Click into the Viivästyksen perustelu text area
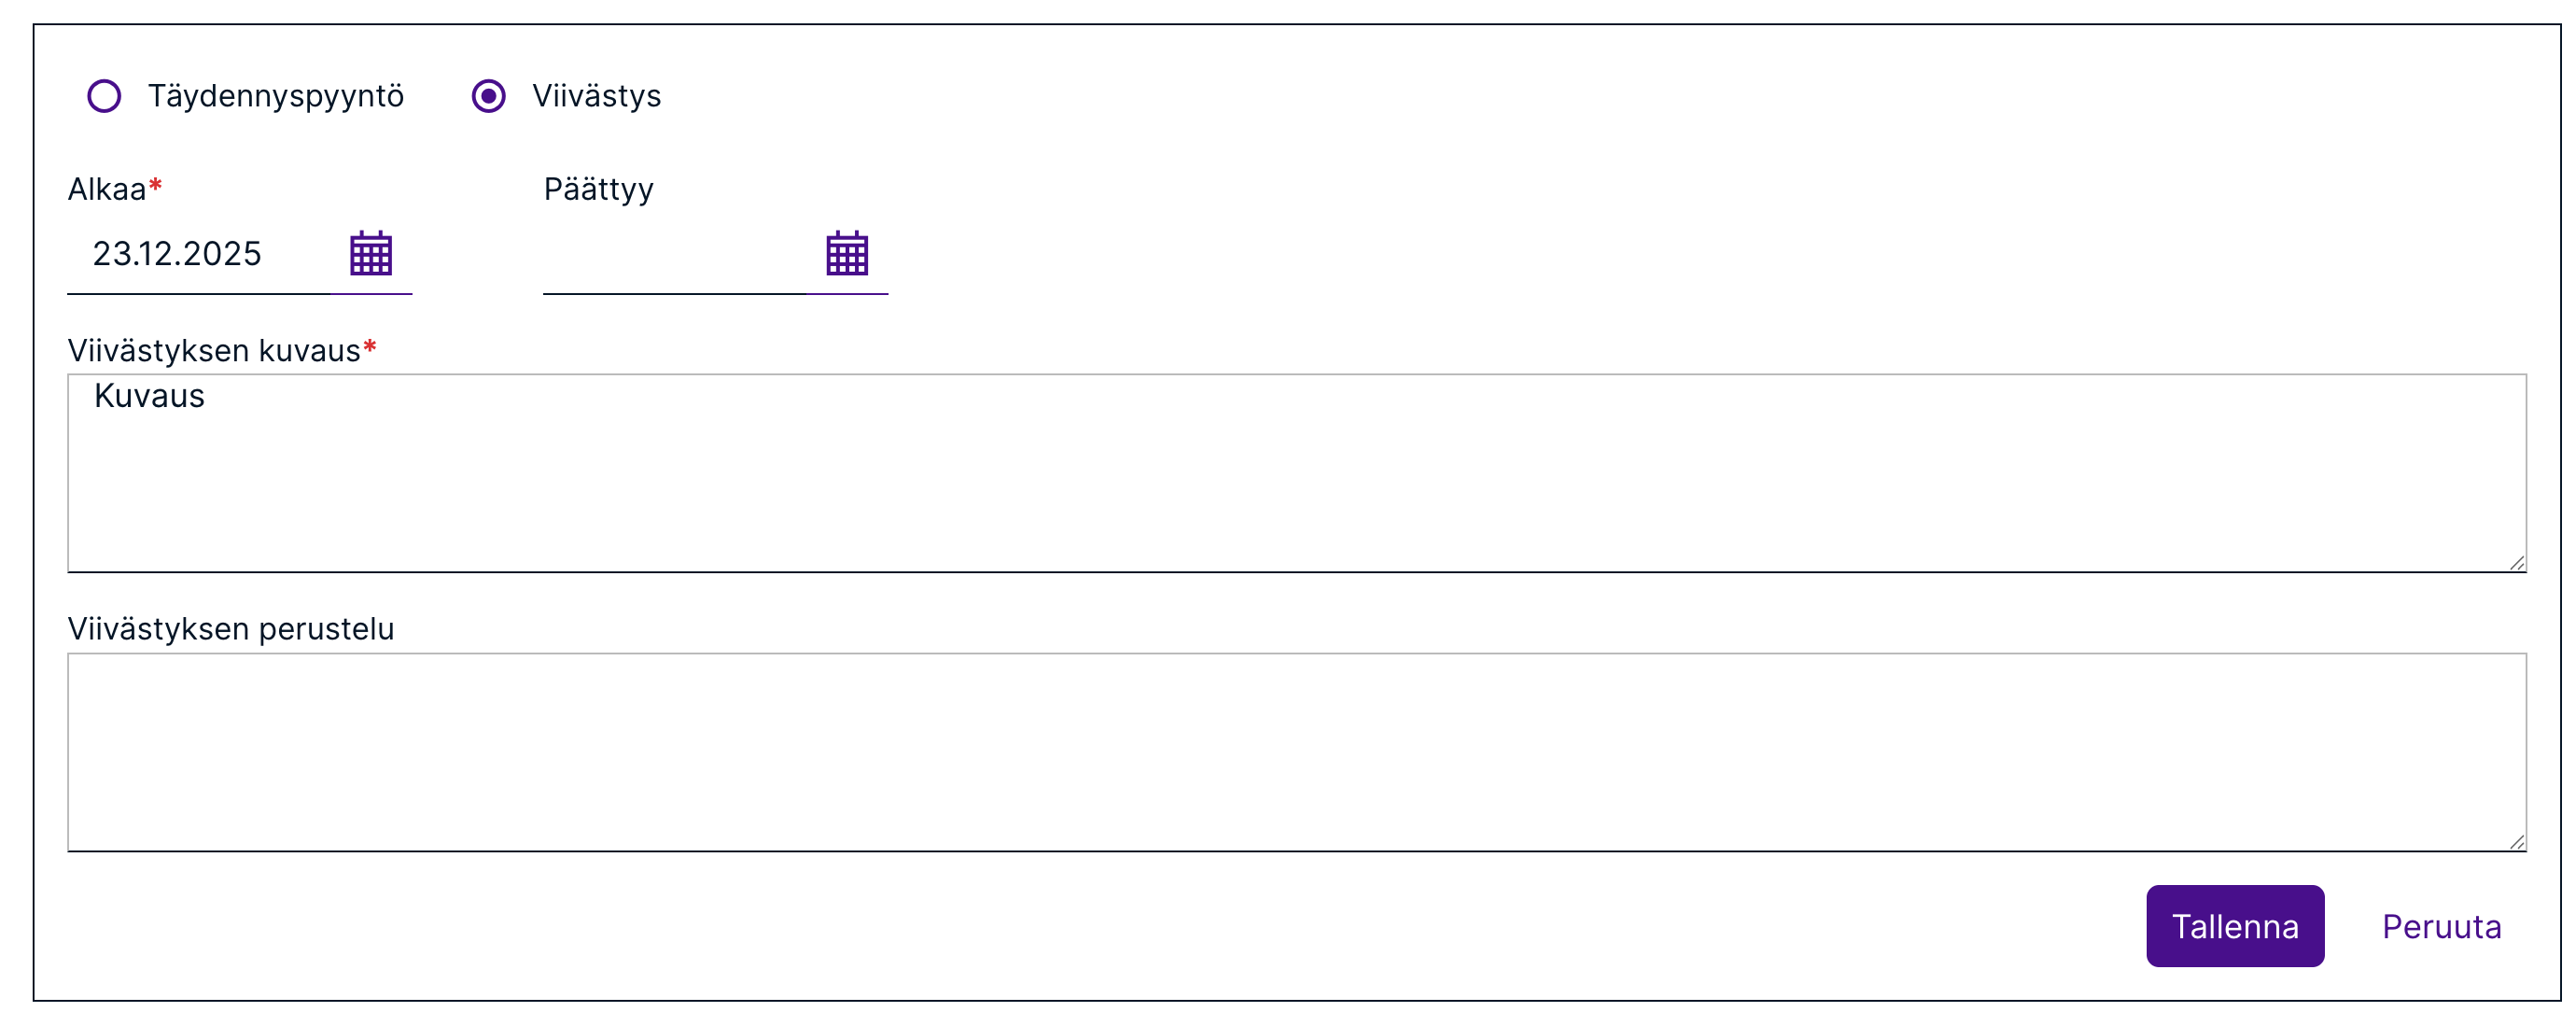The height and width of the screenshot is (1012, 2576). click(x=1296, y=751)
